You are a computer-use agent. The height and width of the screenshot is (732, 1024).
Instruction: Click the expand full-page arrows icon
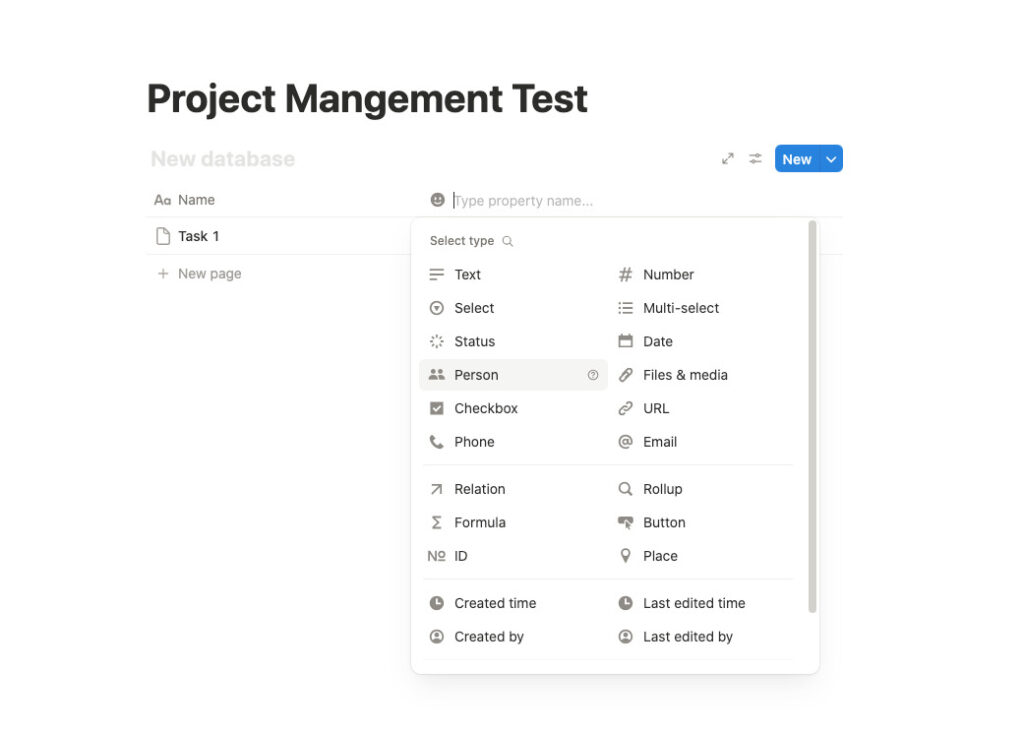tap(728, 159)
